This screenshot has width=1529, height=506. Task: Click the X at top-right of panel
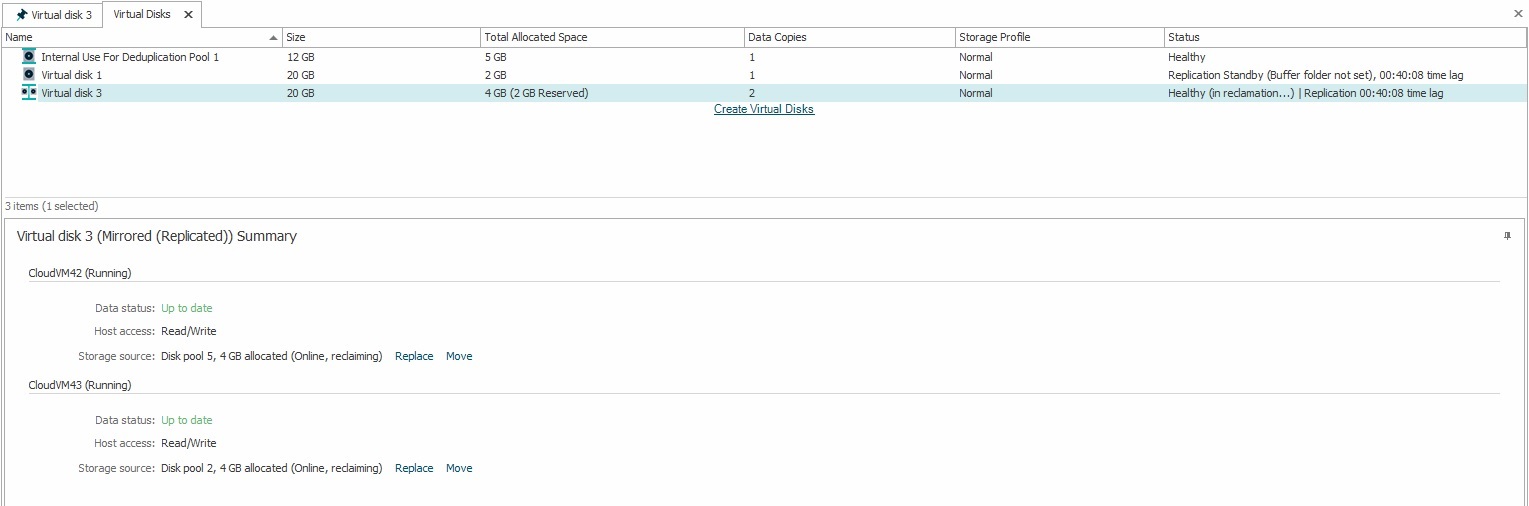point(1518,14)
